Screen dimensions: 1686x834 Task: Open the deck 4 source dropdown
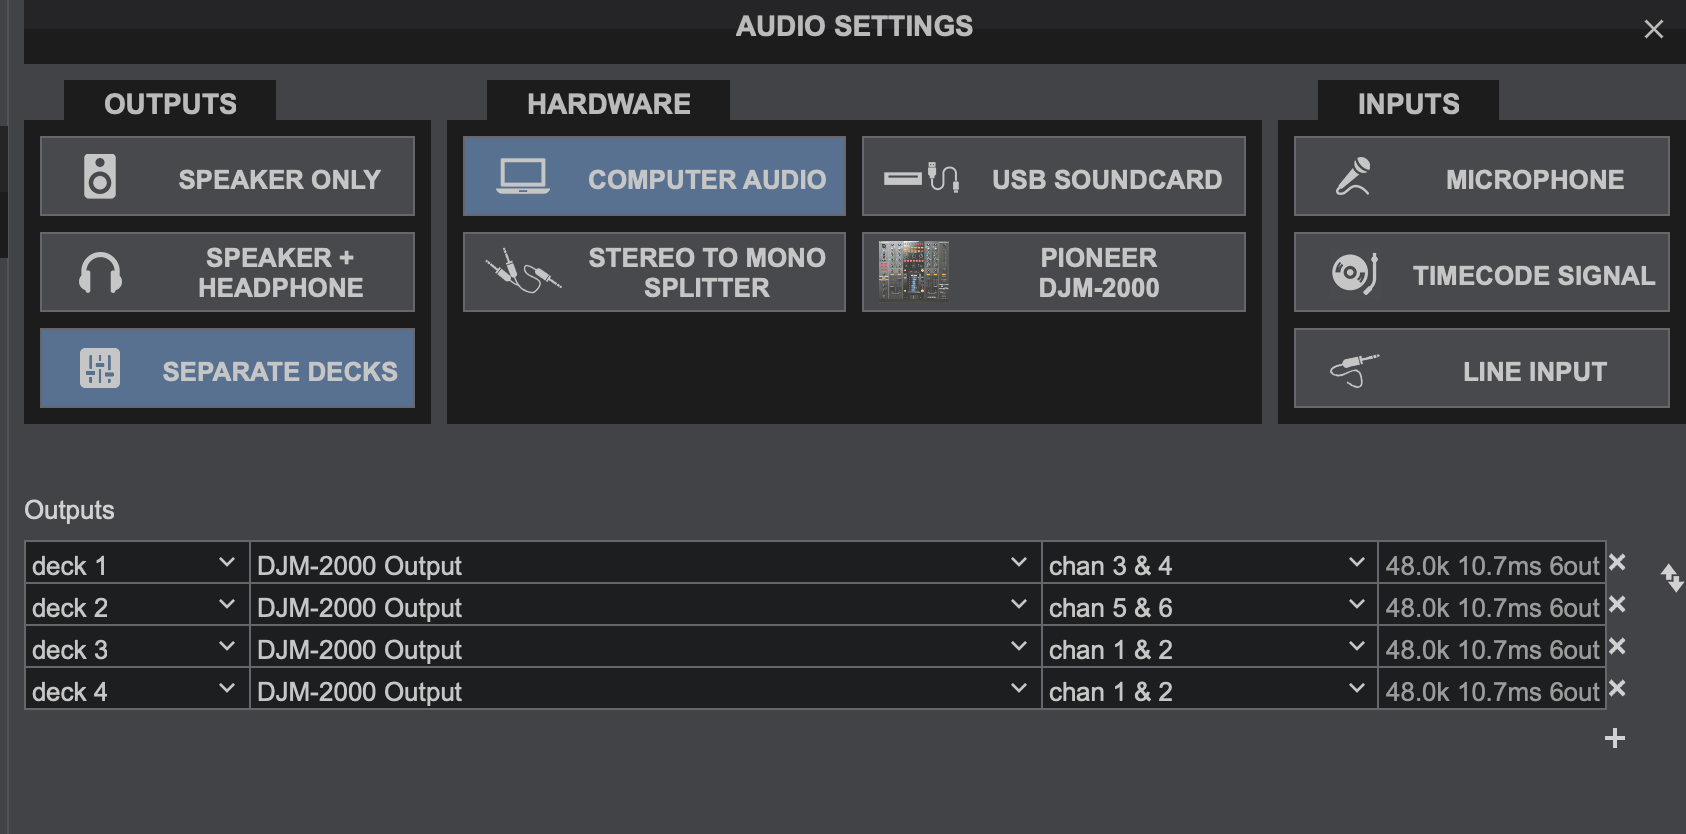click(x=137, y=689)
